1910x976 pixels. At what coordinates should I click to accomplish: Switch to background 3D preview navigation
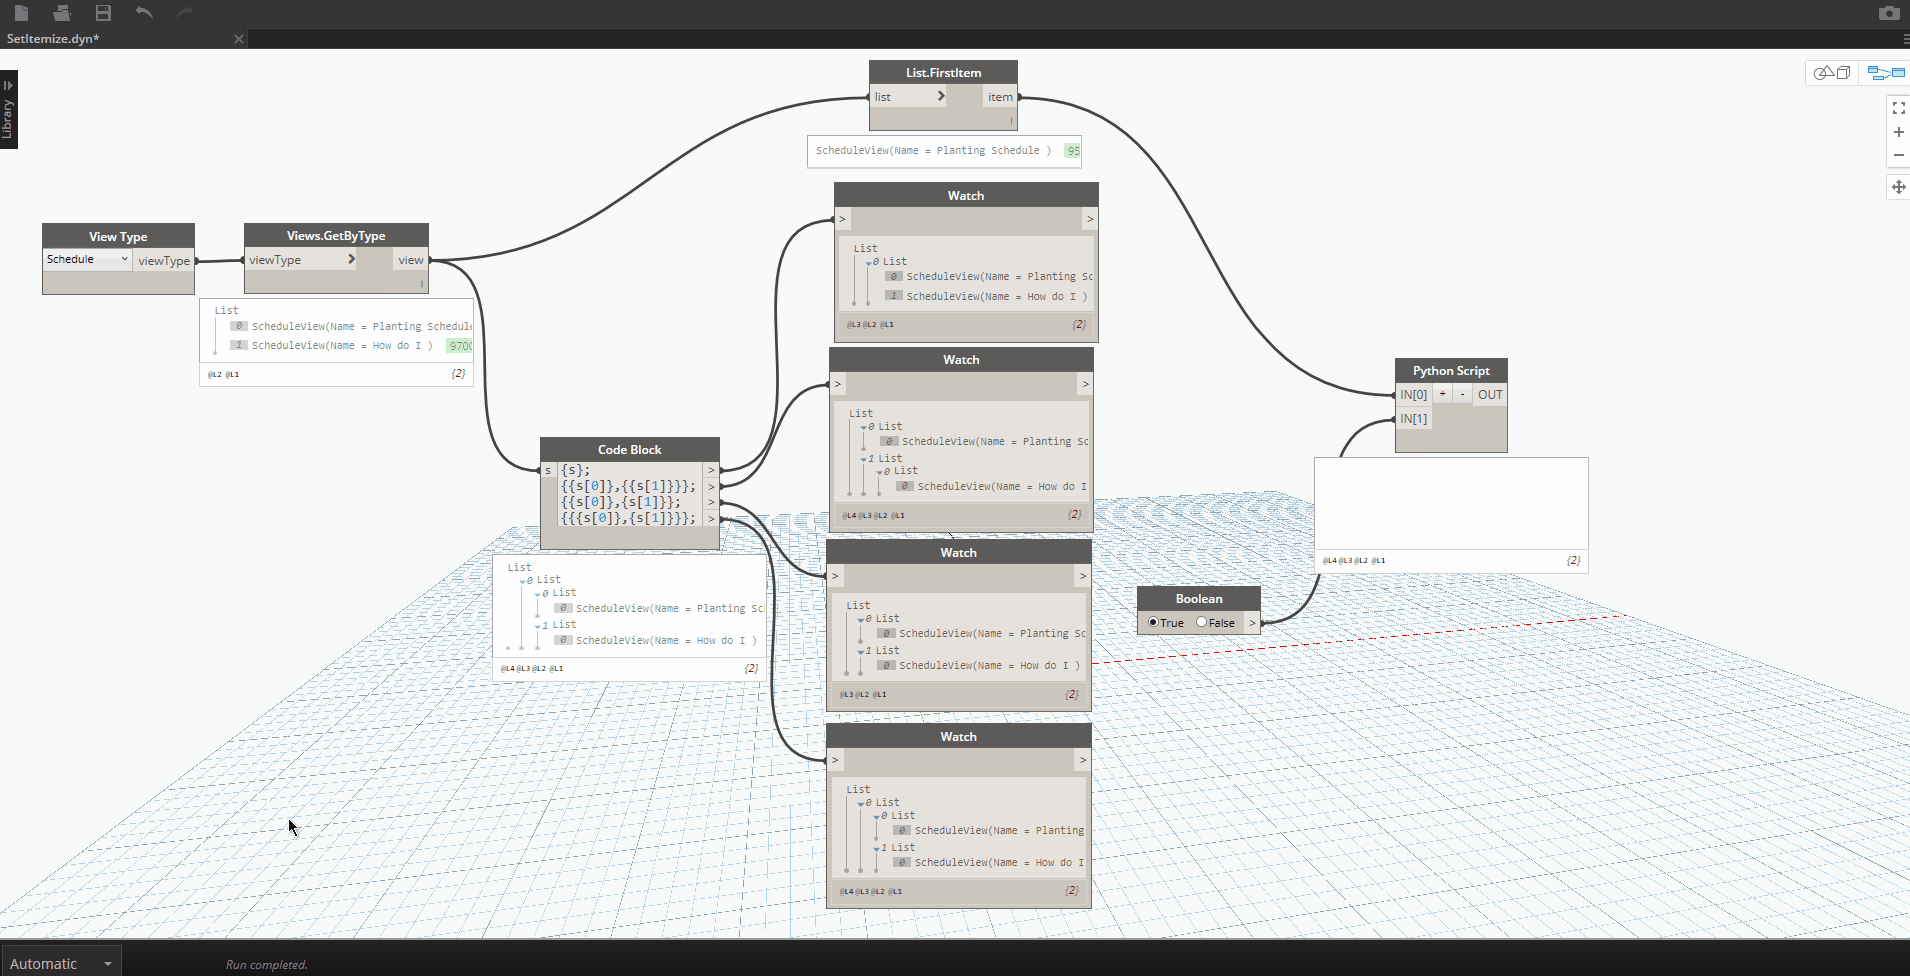pos(1832,73)
